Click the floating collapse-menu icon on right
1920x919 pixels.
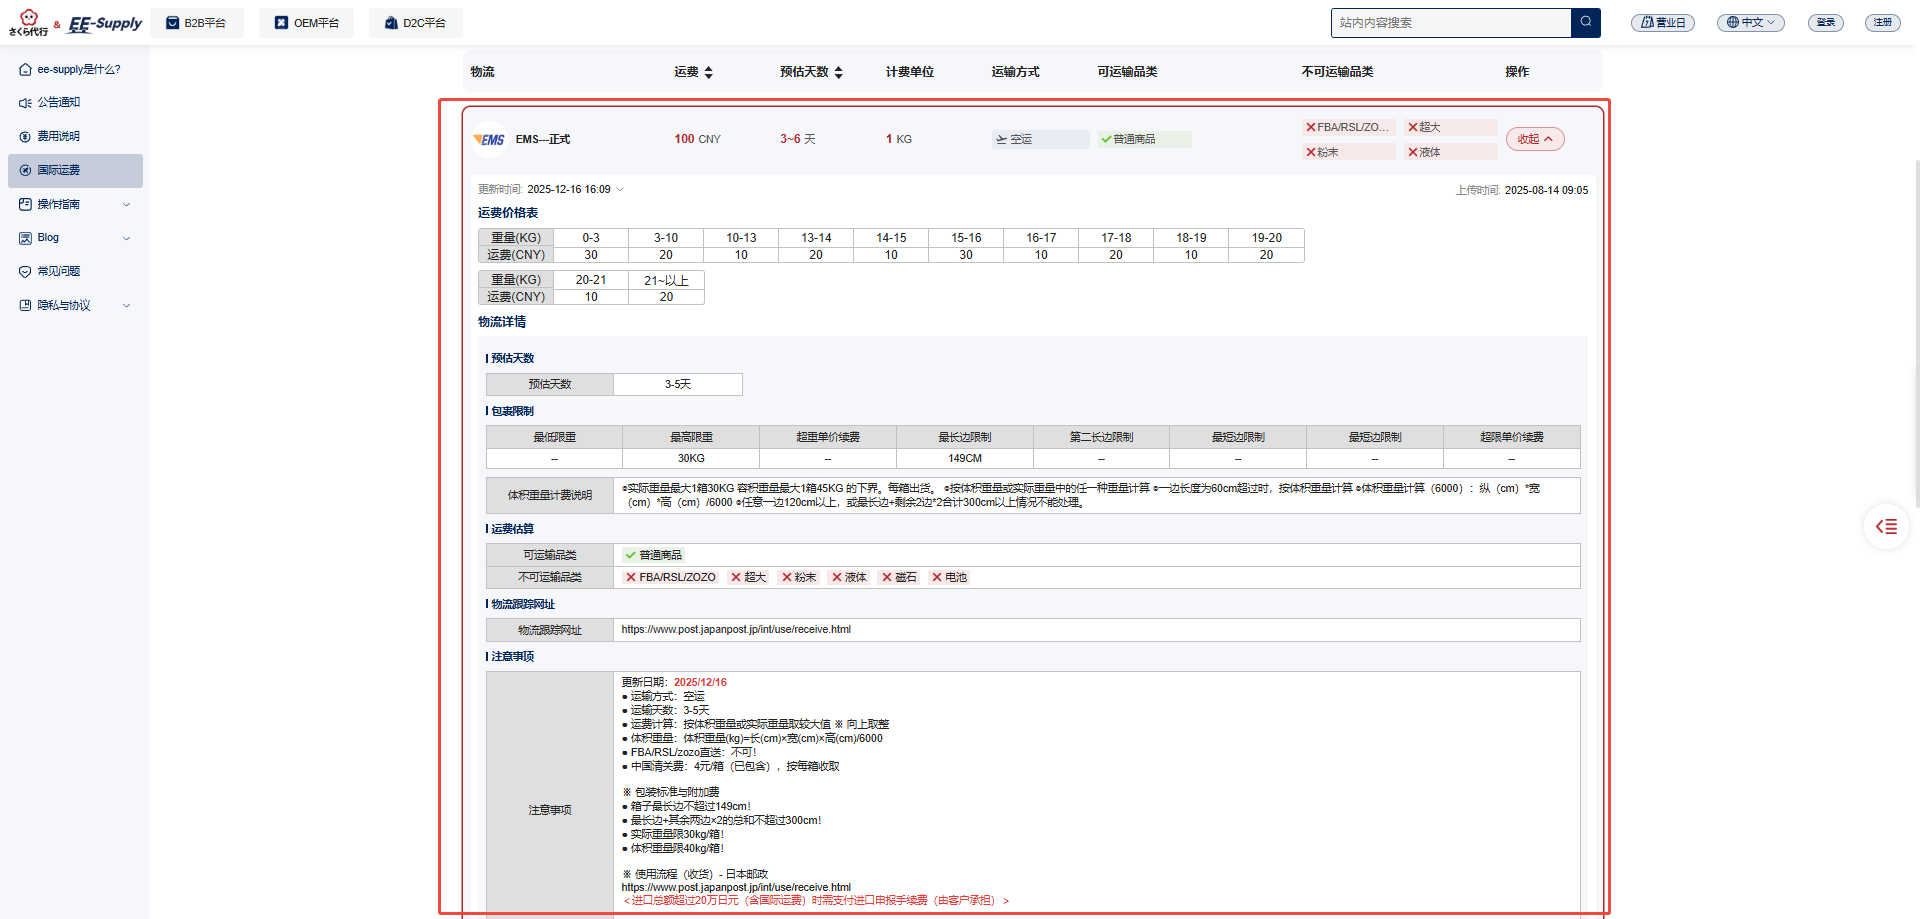click(x=1886, y=526)
